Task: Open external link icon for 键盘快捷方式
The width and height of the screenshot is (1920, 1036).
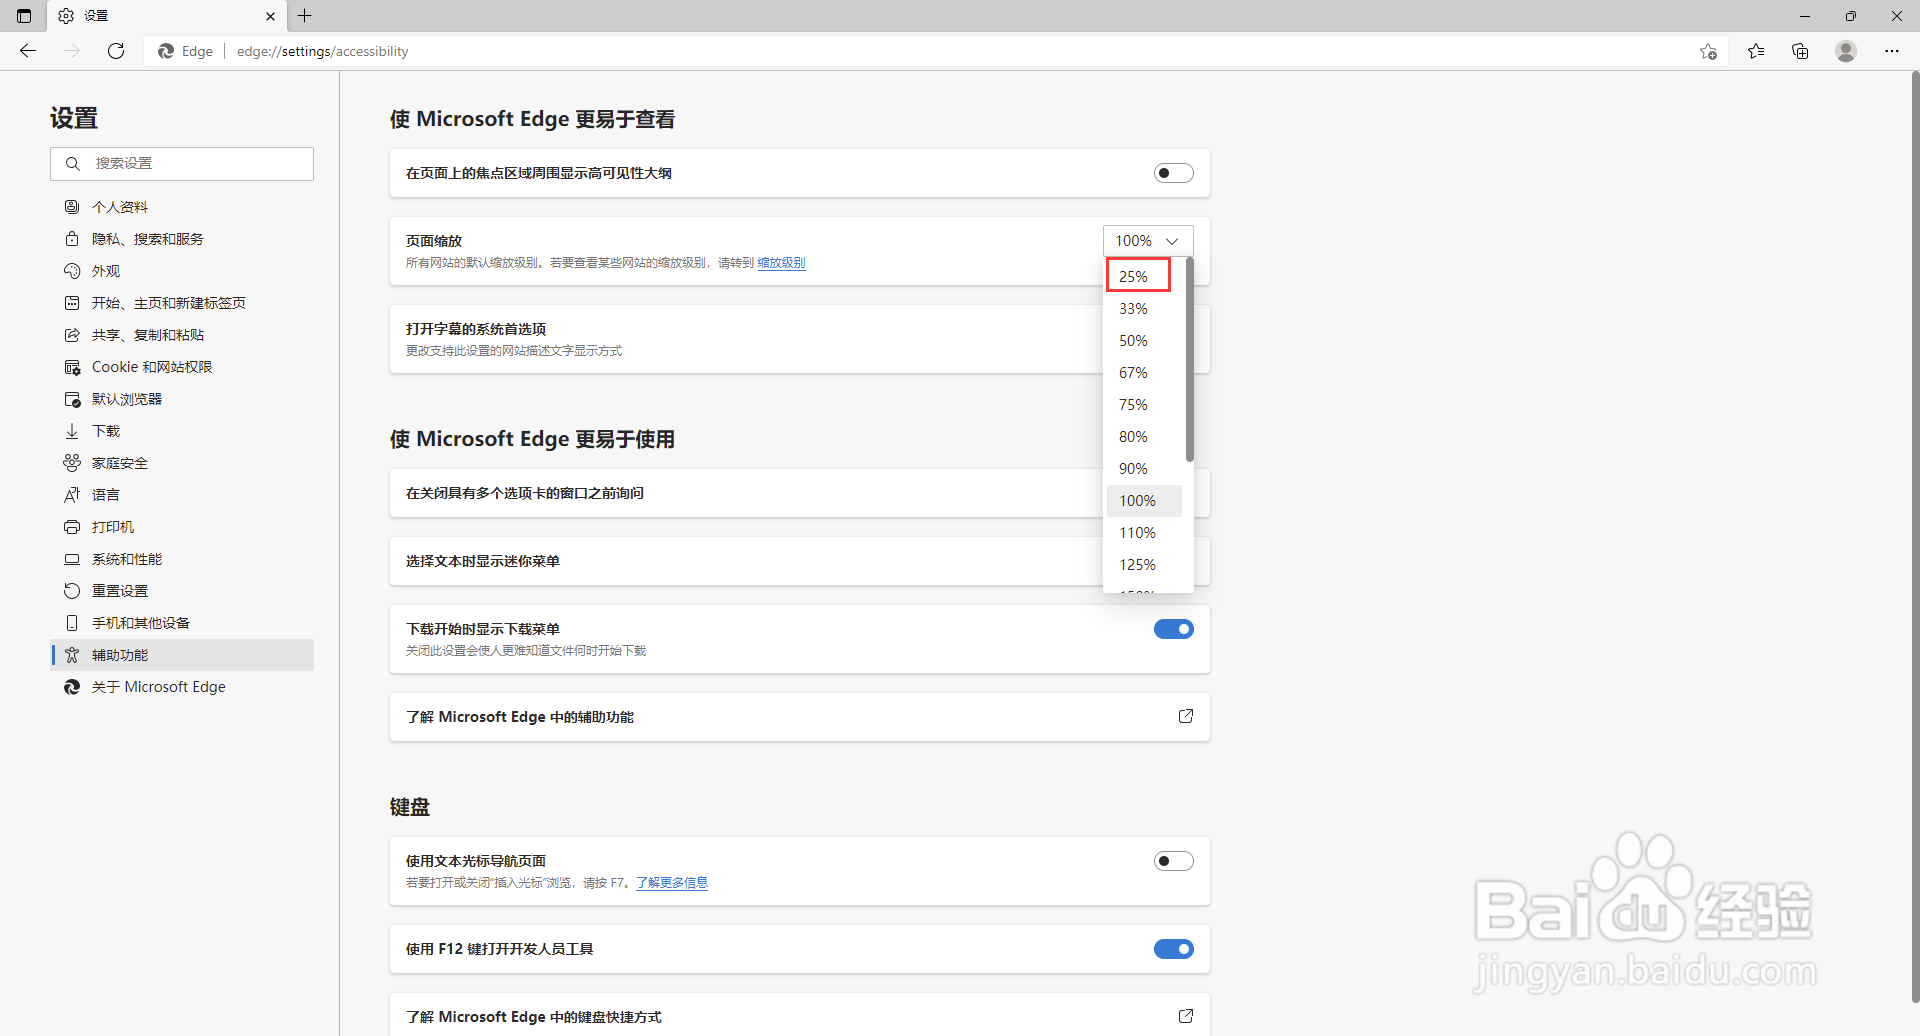Action: [1186, 1016]
